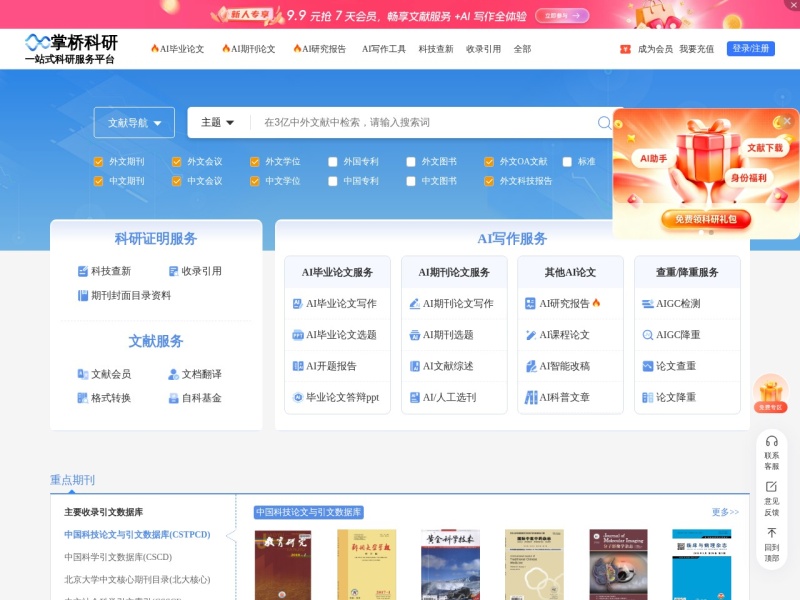800x600 pixels.
Task: Click the 登录/注册 button
Action: pyautogui.click(x=751, y=48)
